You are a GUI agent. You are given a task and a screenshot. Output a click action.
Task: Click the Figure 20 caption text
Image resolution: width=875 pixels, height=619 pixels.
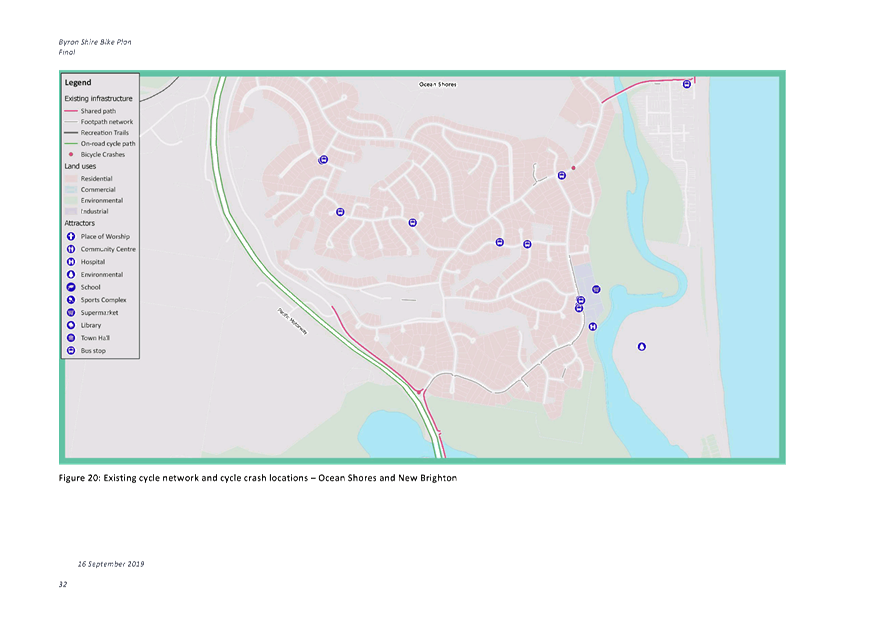tap(258, 478)
